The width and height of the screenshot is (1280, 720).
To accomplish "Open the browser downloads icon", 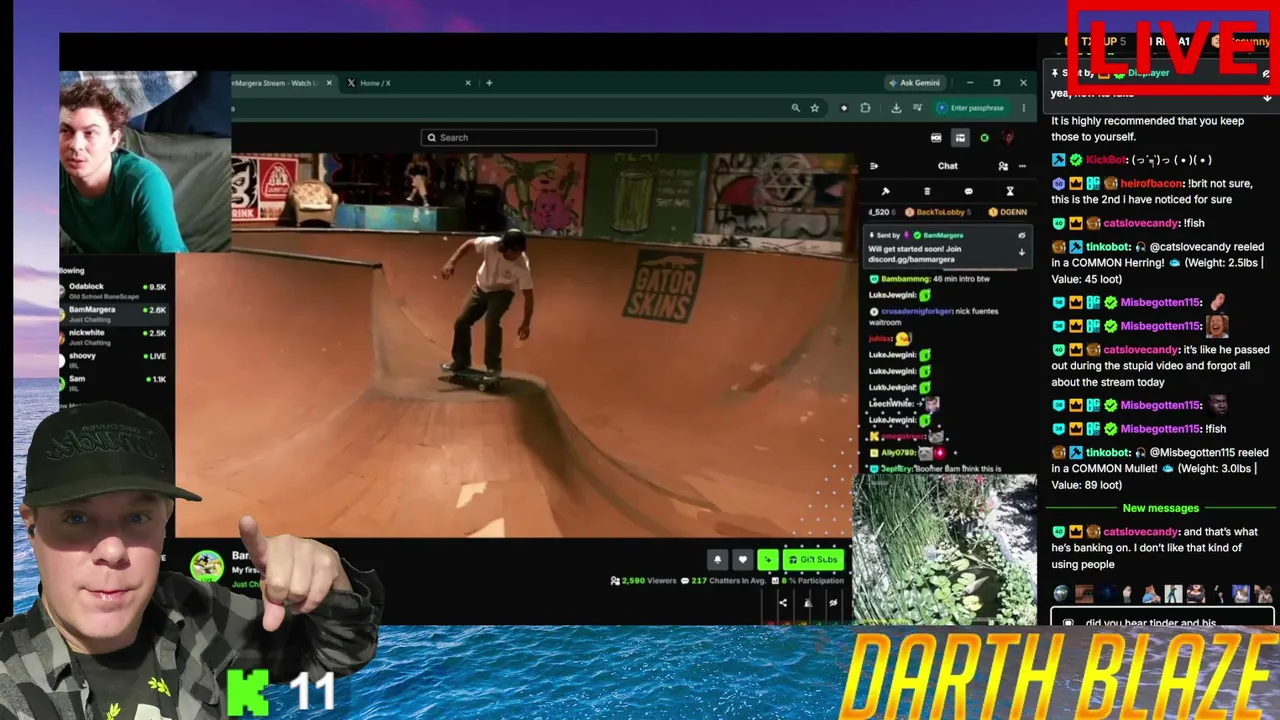I will coord(896,108).
